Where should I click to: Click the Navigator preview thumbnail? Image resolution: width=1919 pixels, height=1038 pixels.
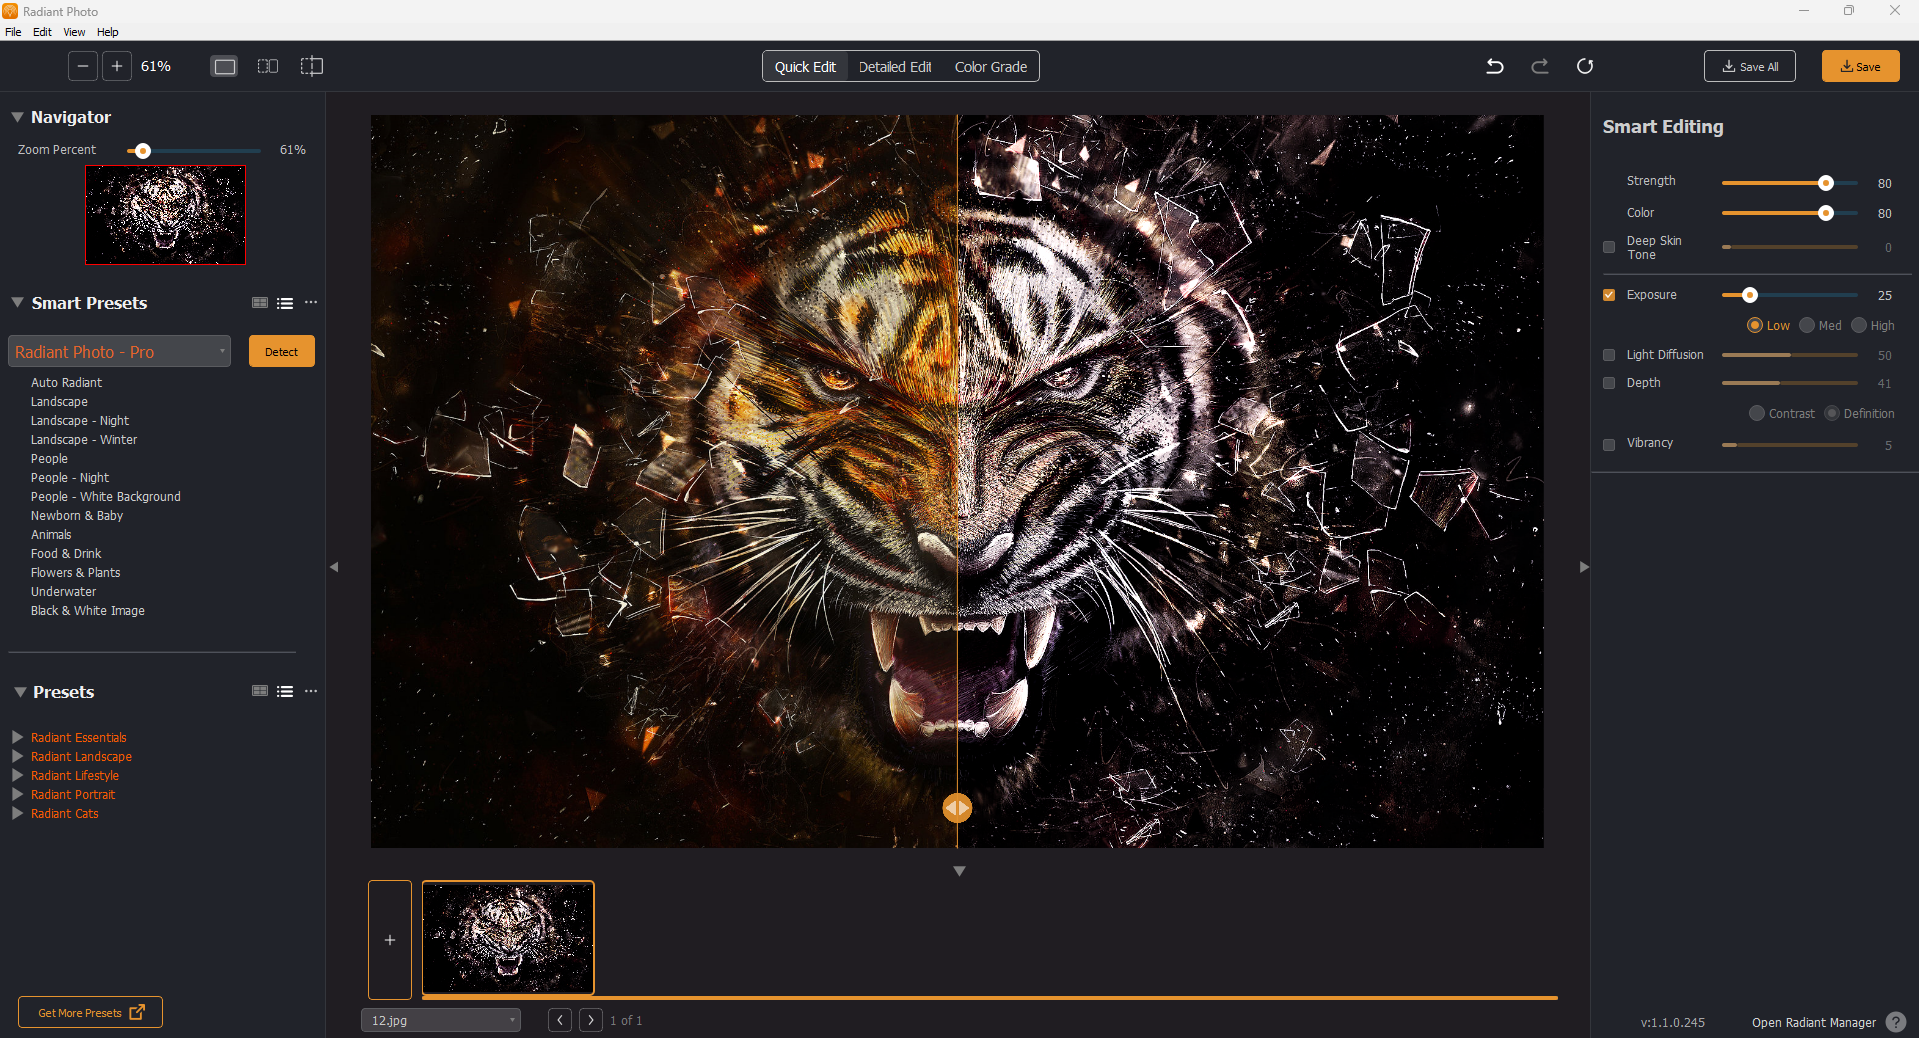tap(165, 215)
